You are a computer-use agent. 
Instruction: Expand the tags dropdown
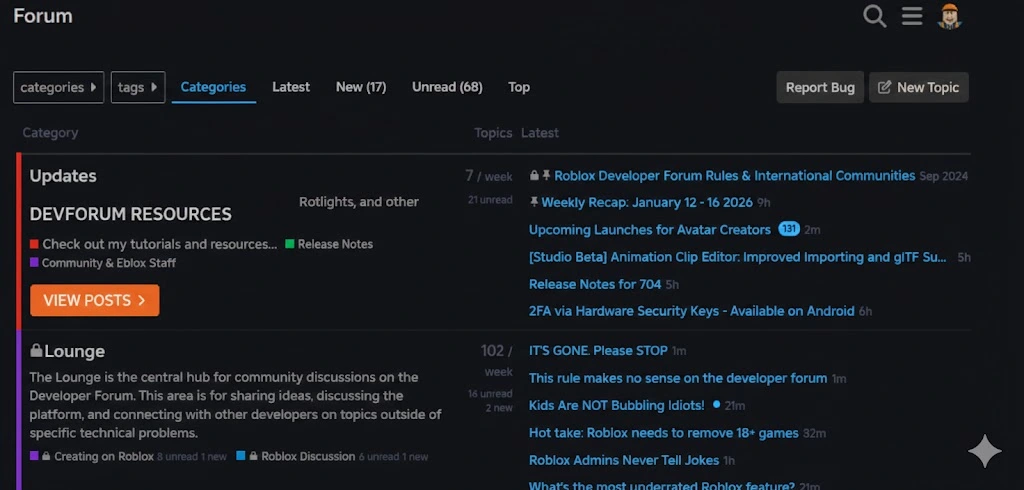click(138, 88)
